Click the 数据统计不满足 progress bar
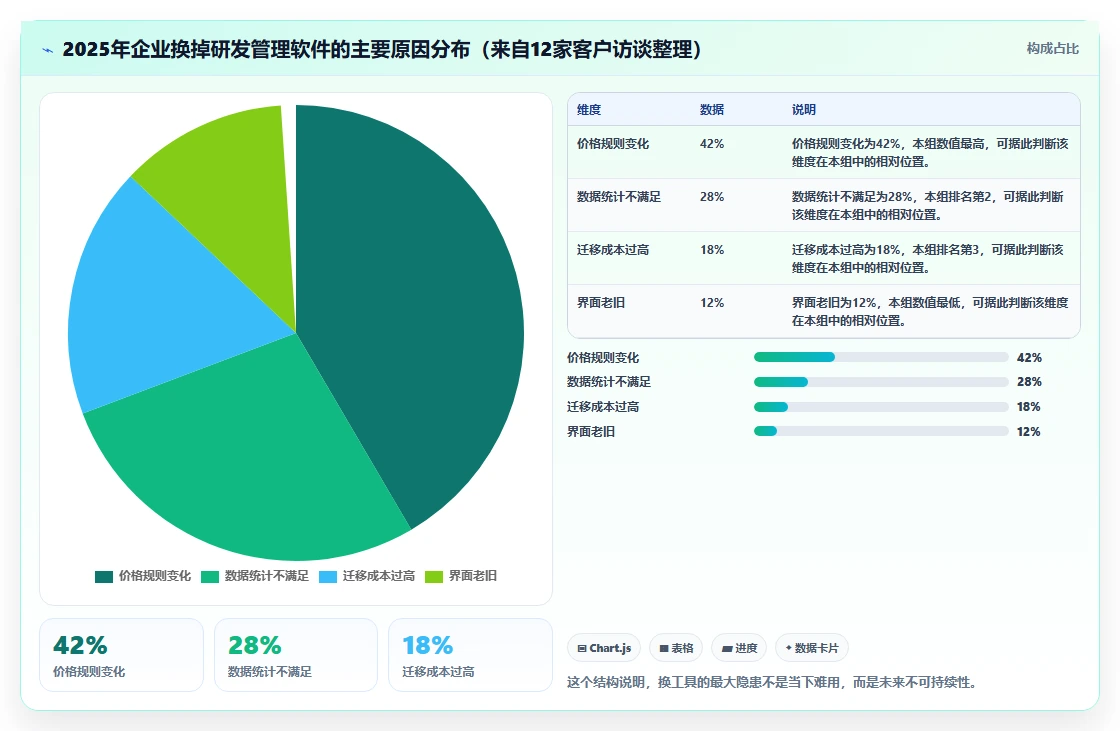The width and height of the screenshot is (1120, 731). click(881, 382)
